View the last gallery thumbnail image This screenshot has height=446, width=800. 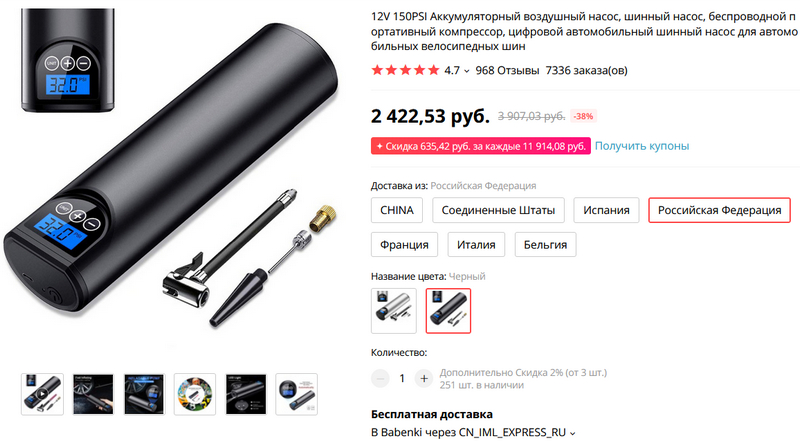(296, 394)
